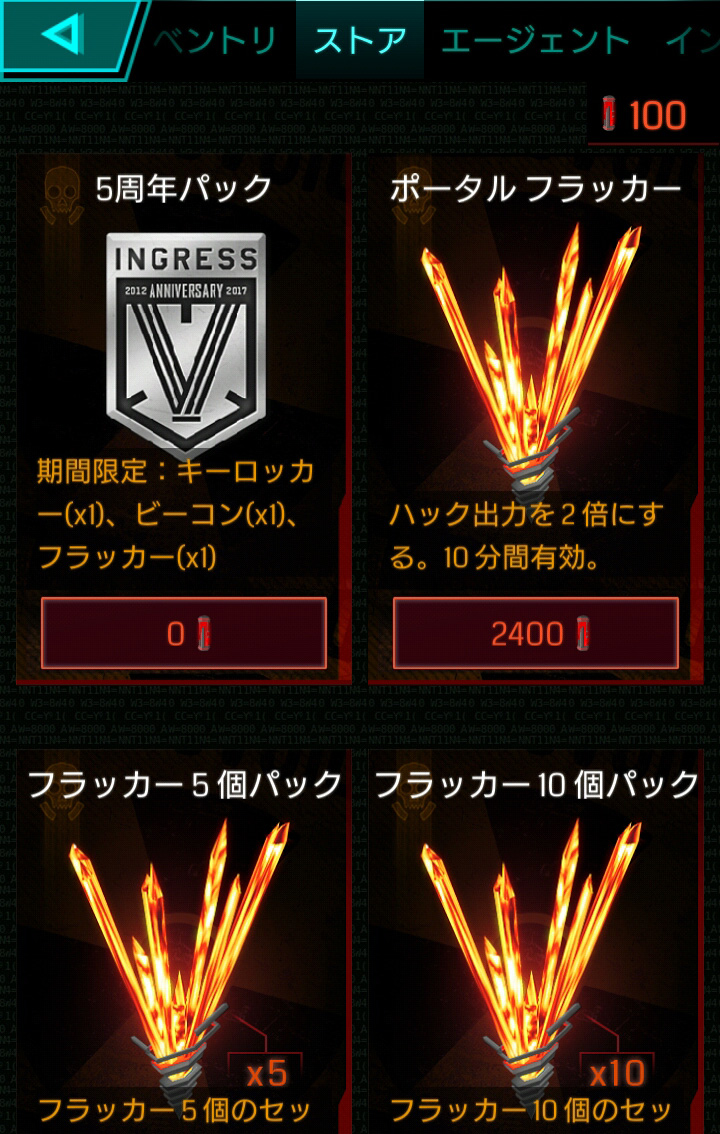Image resolution: width=720 pixels, height=1134 pixels.
Task: Open the エージェント tab
Action: tap(536, 40)
